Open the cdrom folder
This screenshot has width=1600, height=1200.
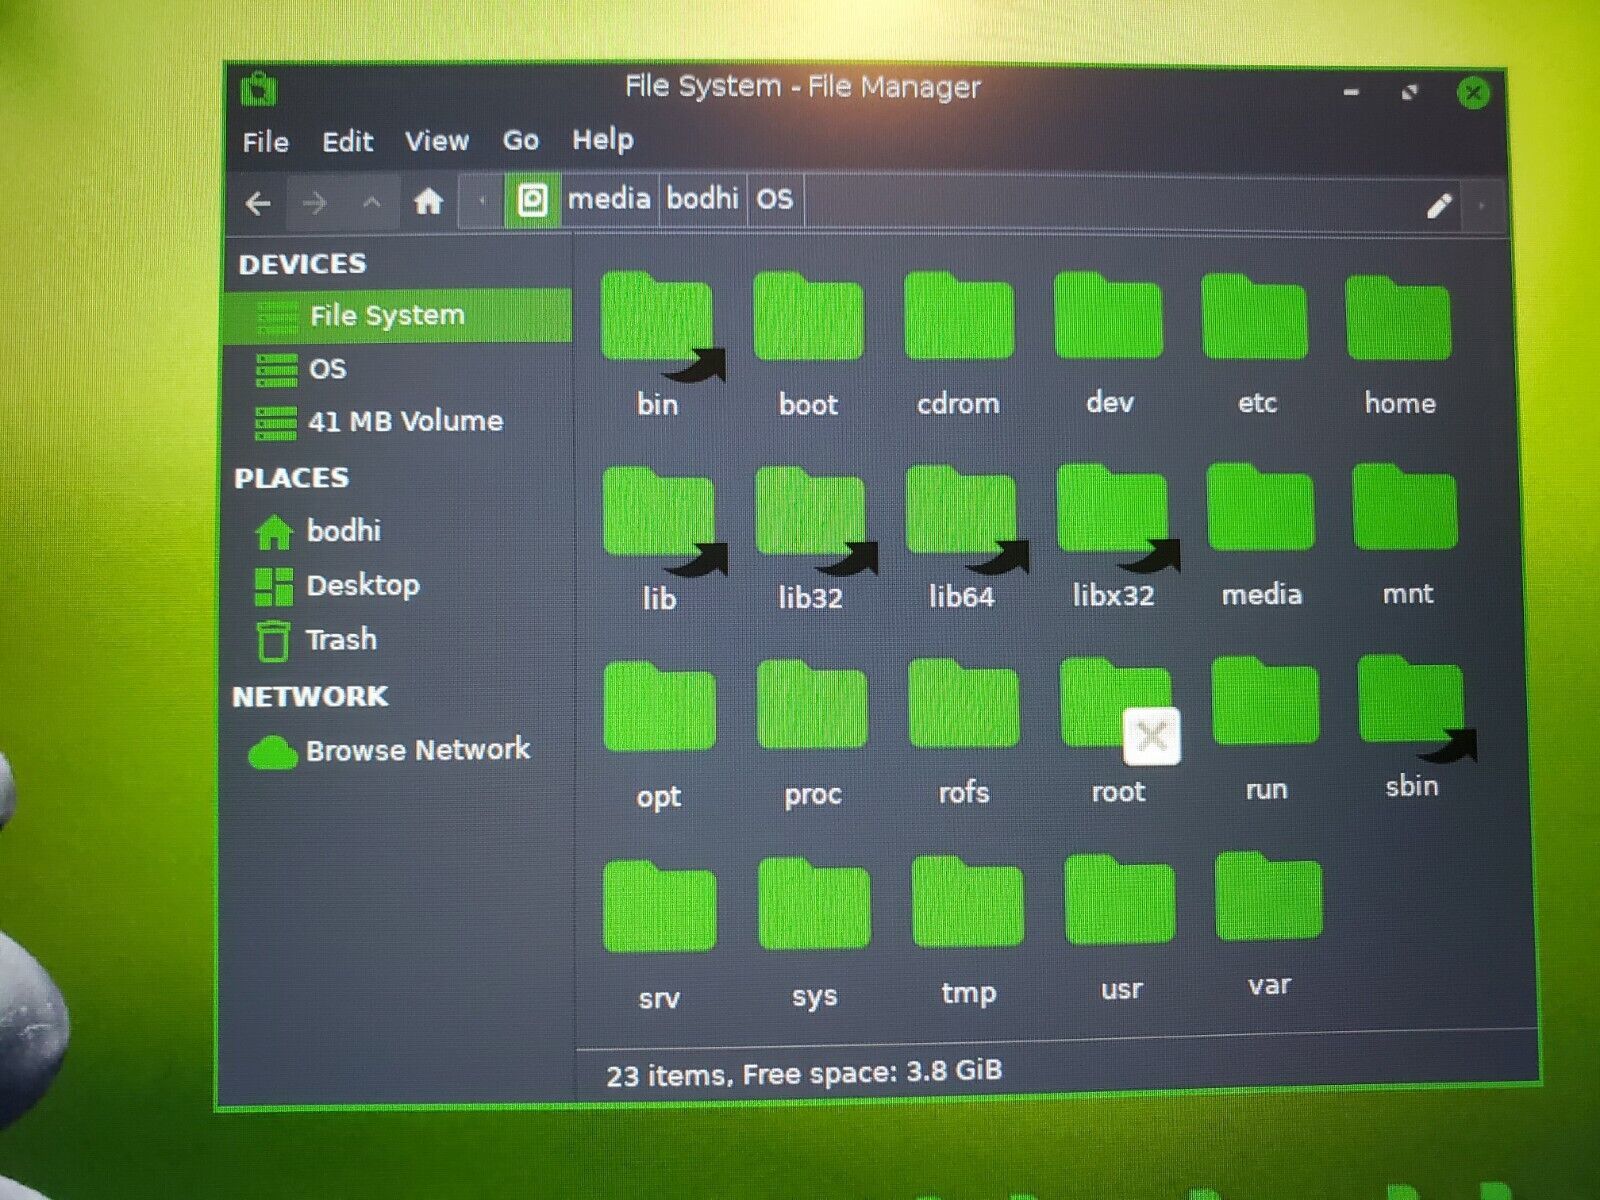pos(958,317)
